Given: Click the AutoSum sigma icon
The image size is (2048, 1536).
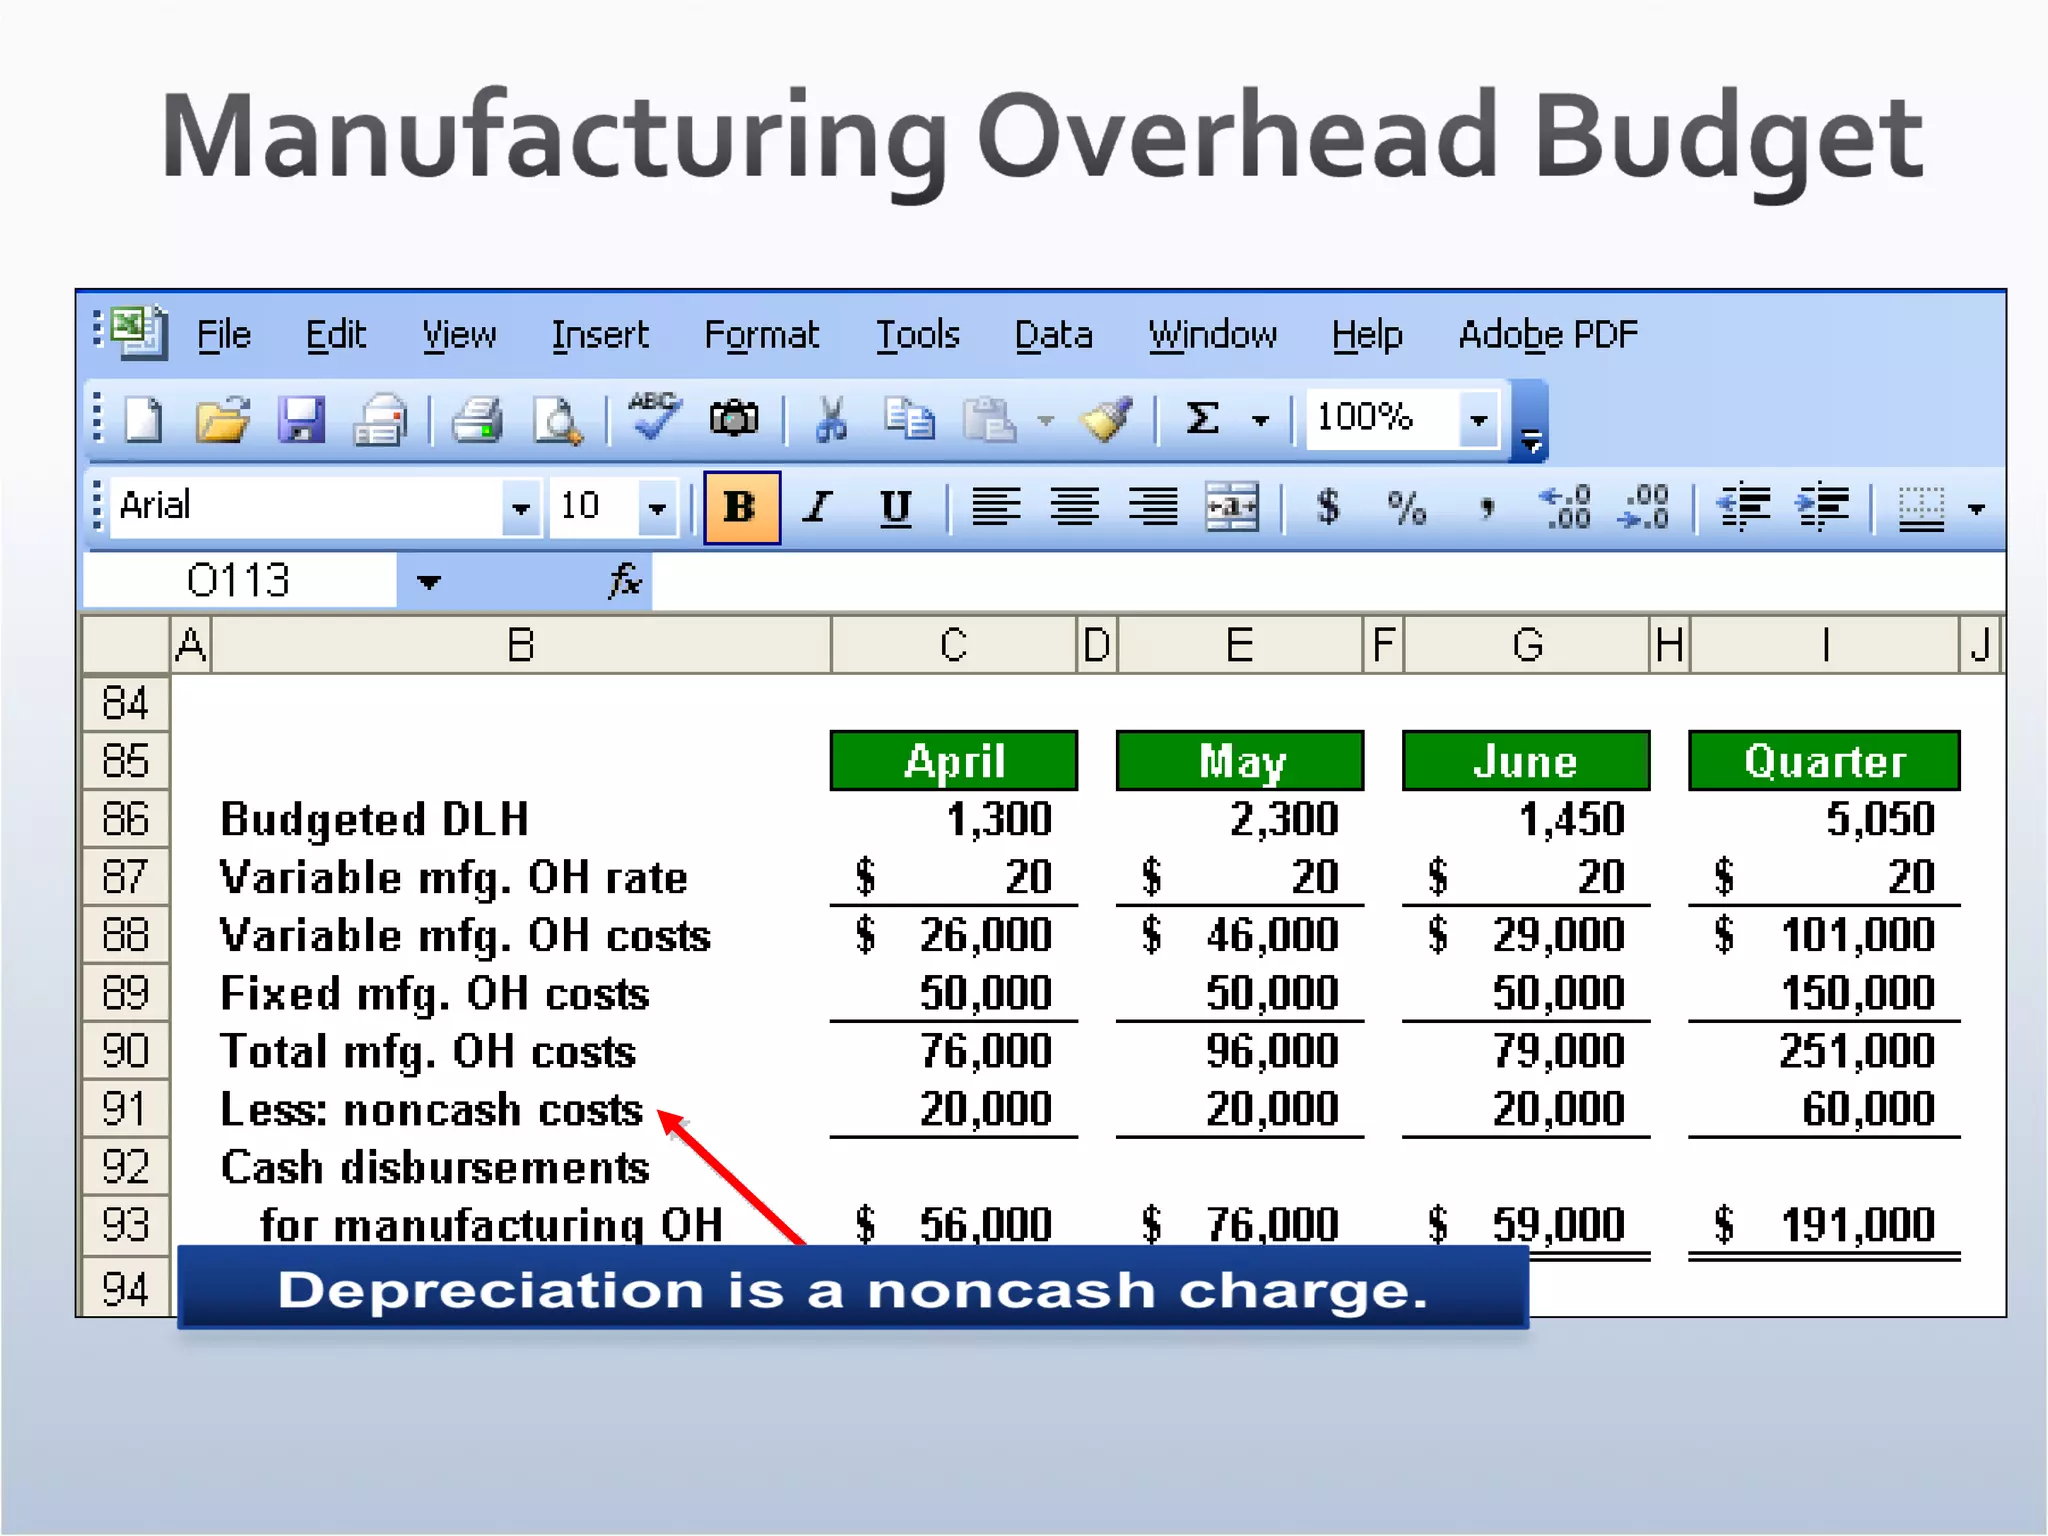Looking at the screenshot, I should (x=1203, y=418).
